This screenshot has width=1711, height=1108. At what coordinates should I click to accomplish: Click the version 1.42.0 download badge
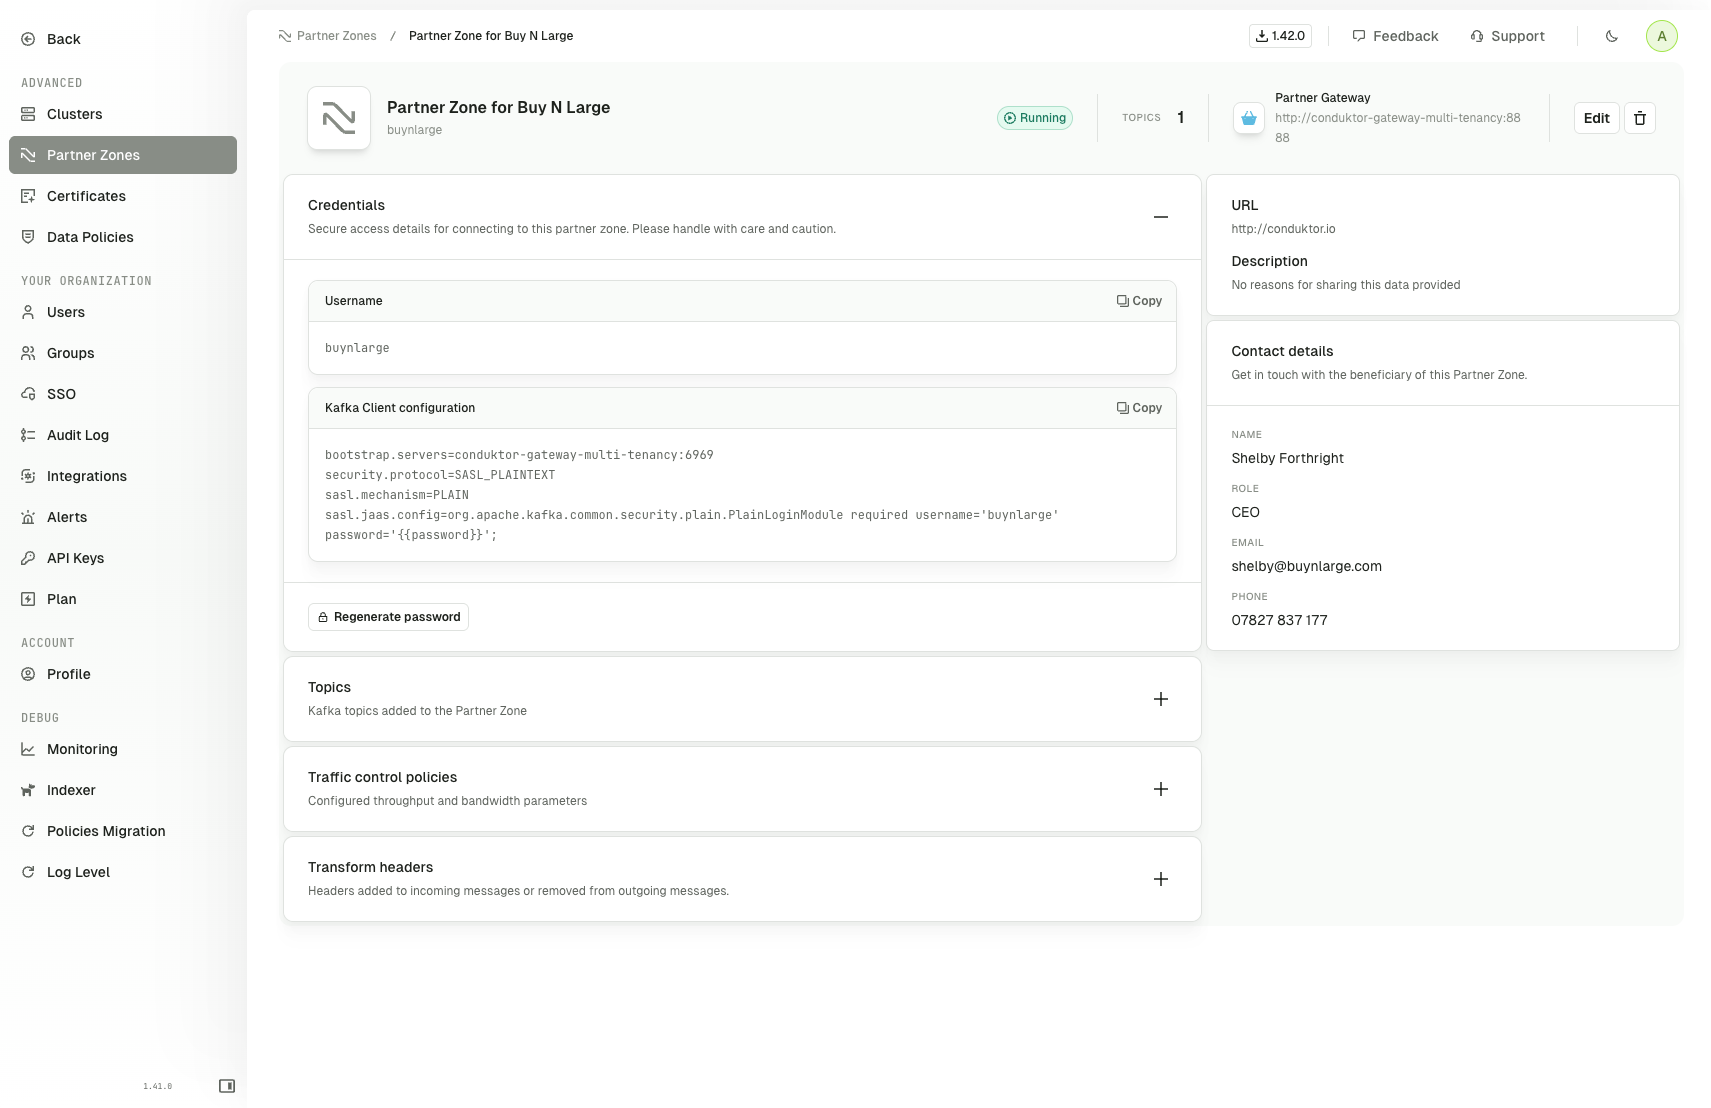[x=1280, y=36]
